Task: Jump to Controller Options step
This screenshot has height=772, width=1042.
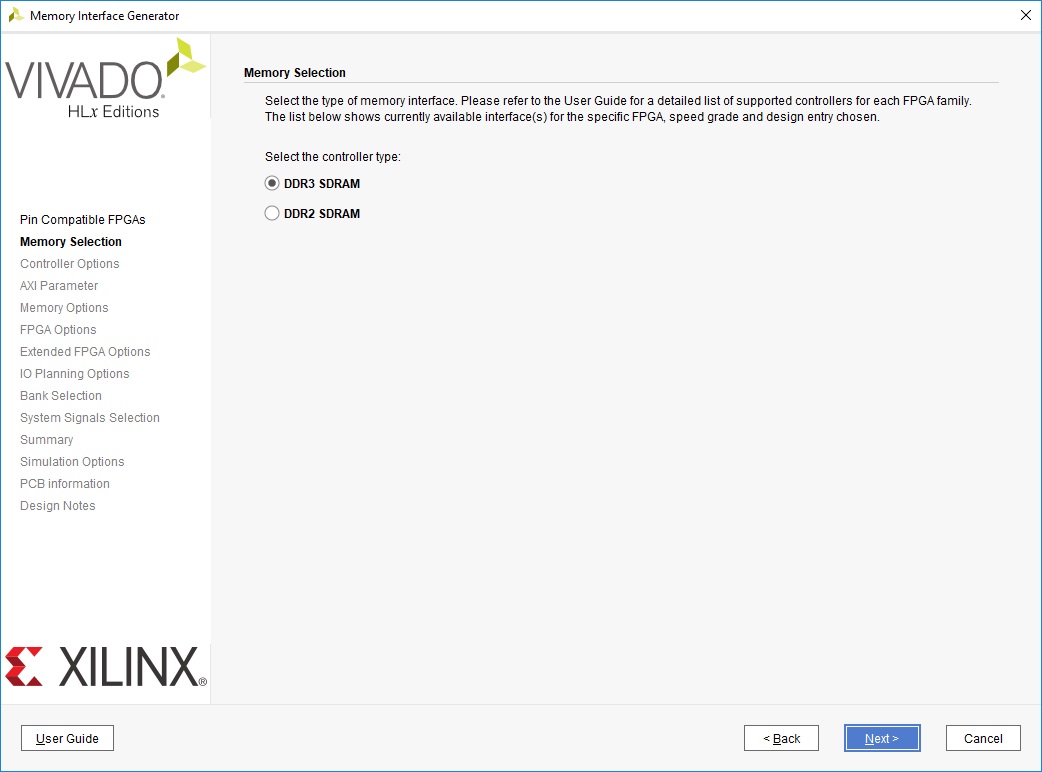Action: (x=69, y=264)
